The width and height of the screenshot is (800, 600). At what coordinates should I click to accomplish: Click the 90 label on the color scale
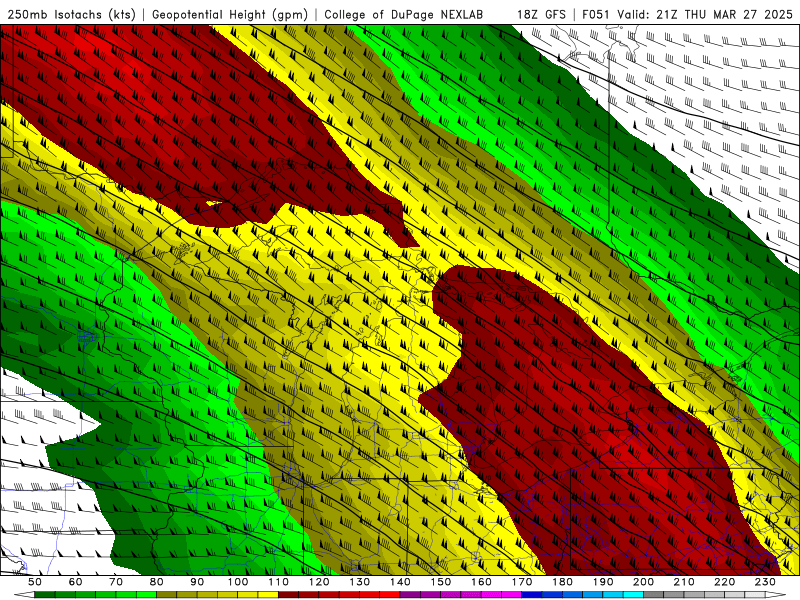[x=197, y=582]
